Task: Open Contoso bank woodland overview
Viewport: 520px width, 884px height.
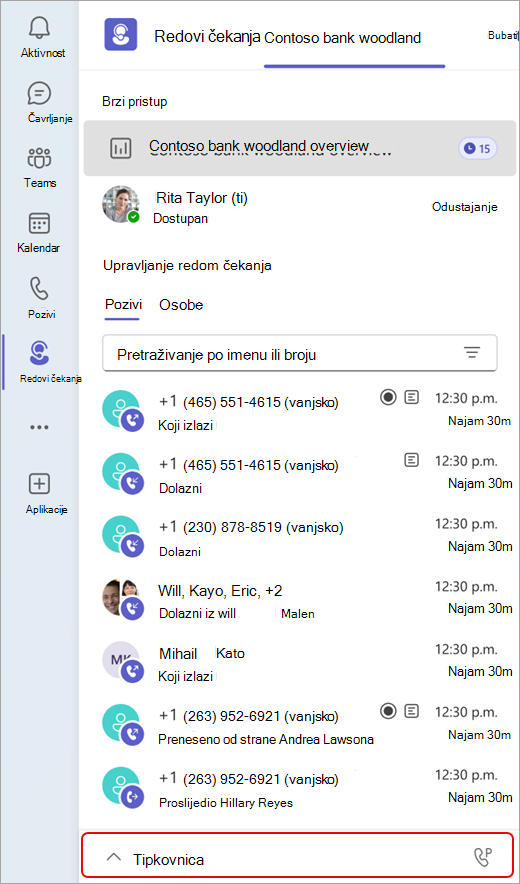Action: point(299,148)
